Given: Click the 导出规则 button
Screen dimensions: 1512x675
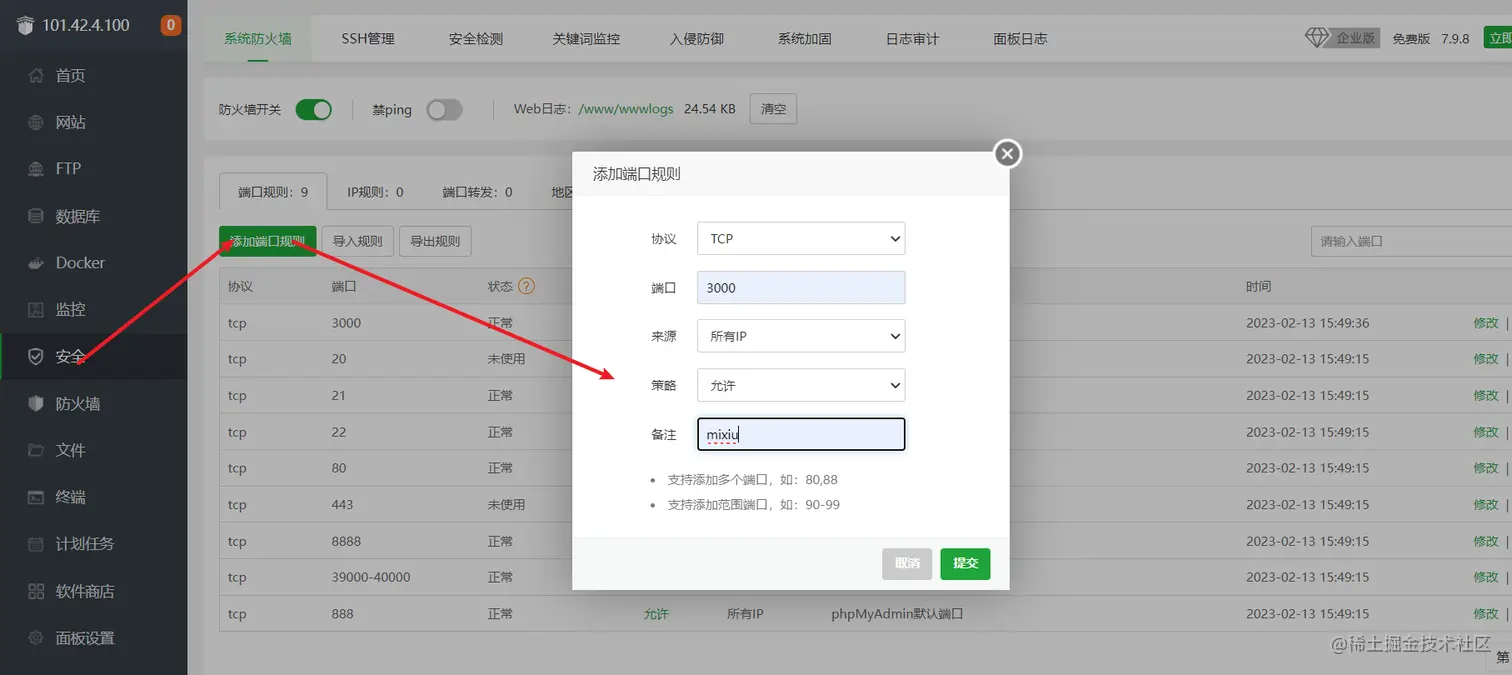Looking at the screenshot, I should 435,241.
